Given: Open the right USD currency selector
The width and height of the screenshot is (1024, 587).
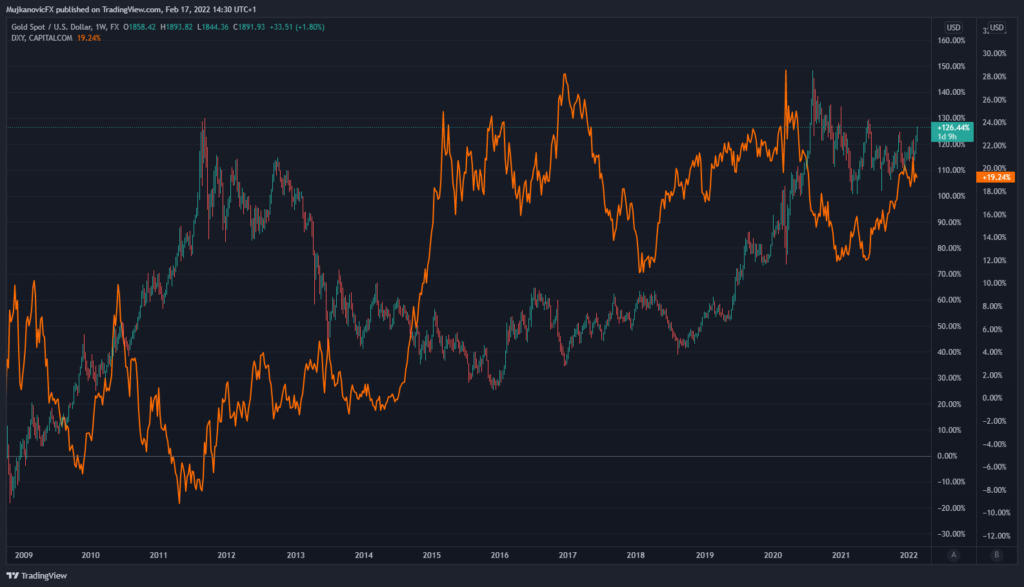Looking at the screenshot, I should pyautogui.click(x=996, y=28).
